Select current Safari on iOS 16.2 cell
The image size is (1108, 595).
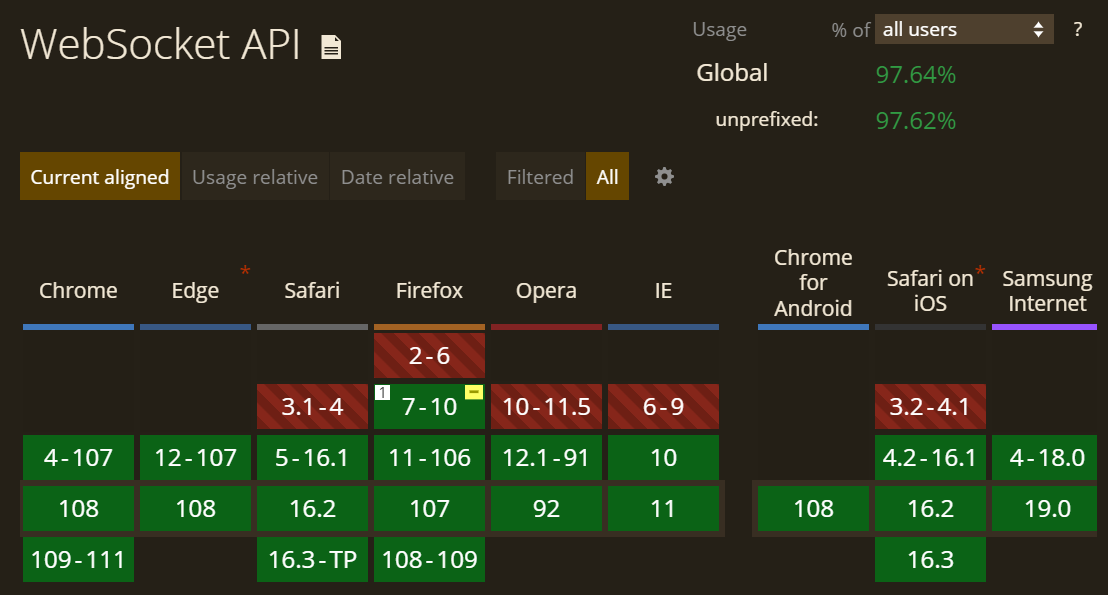(930, 508)
